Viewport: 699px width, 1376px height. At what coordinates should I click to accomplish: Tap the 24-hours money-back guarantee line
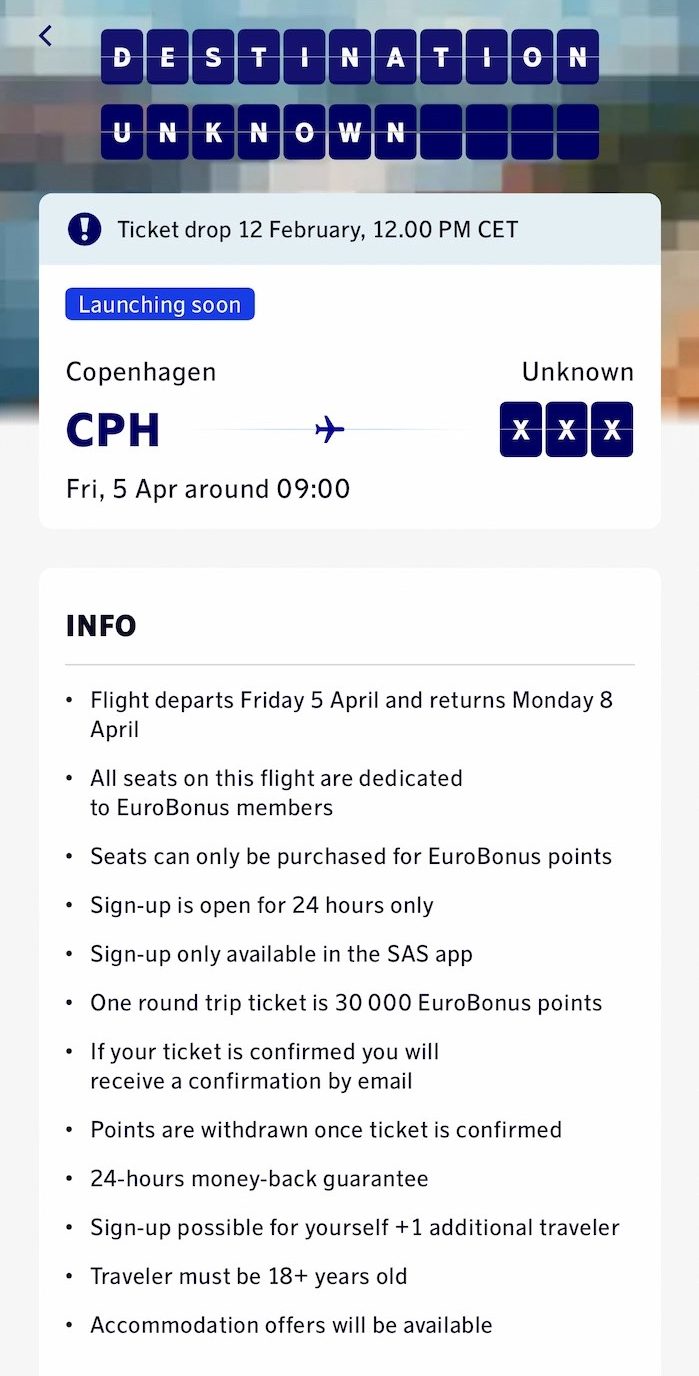259,1179
